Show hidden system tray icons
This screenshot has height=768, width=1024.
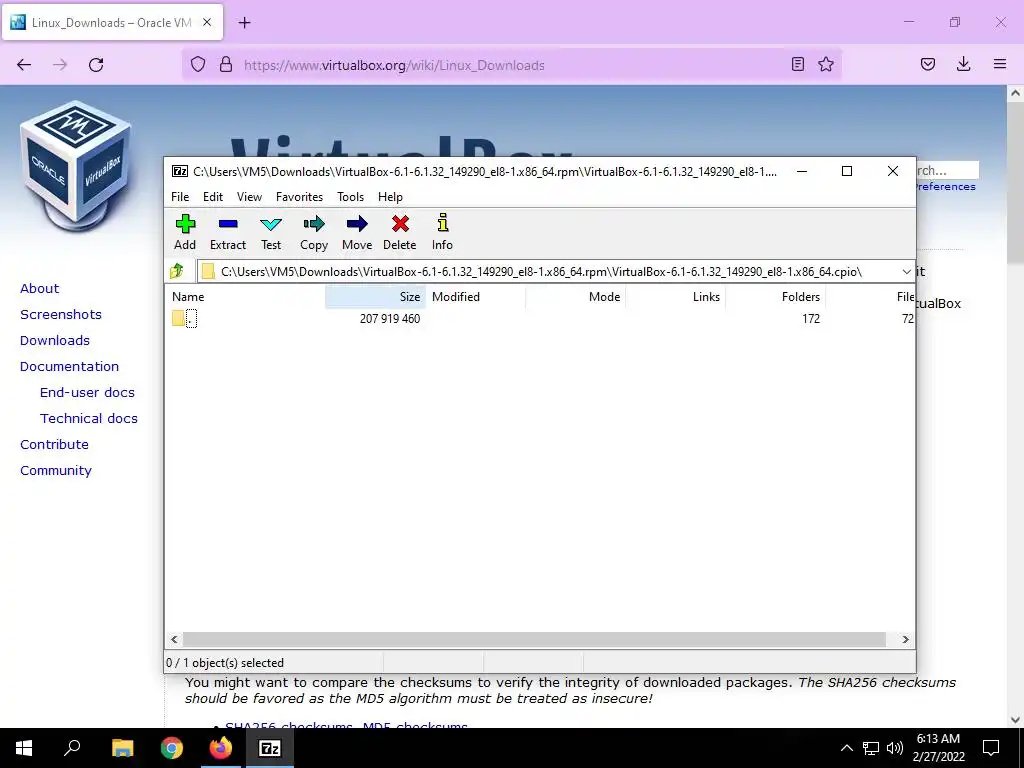click(846, 748)
